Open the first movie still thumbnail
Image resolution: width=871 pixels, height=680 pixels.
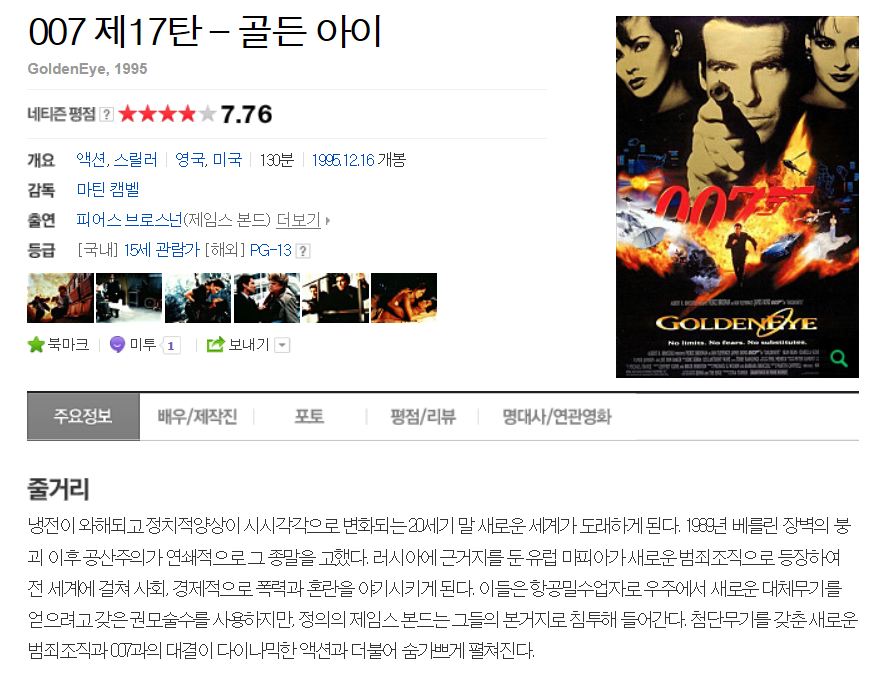click(x=61, y=298)
